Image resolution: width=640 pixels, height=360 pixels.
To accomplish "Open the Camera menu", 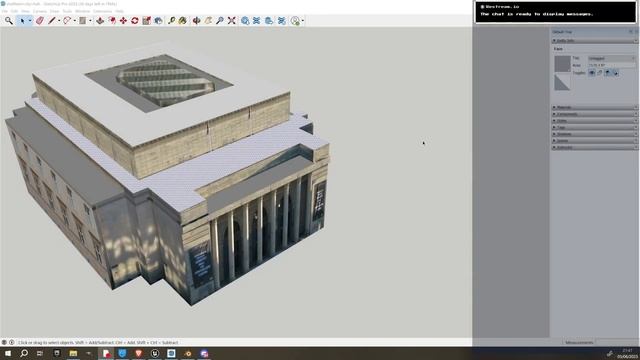I will (x=40, y=11).
